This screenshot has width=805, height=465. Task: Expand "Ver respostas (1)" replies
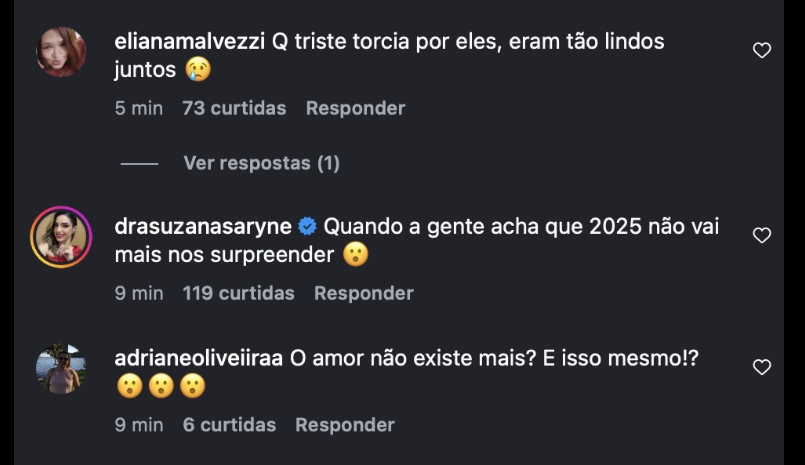[261, 163]
